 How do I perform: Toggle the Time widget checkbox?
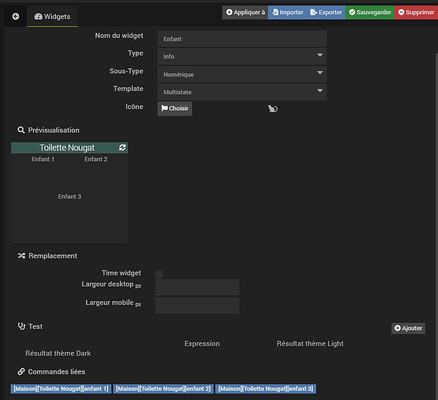click(159, 274)
